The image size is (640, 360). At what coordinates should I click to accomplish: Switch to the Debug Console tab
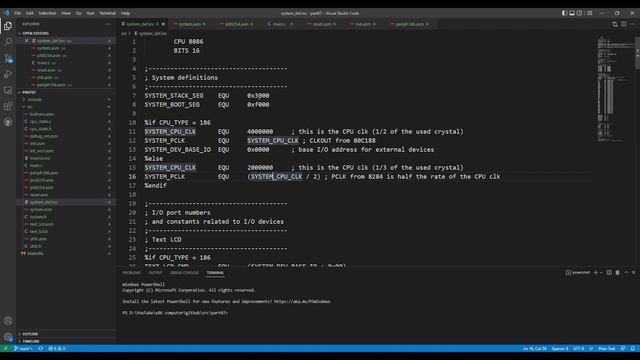click(x=184, y=273)
